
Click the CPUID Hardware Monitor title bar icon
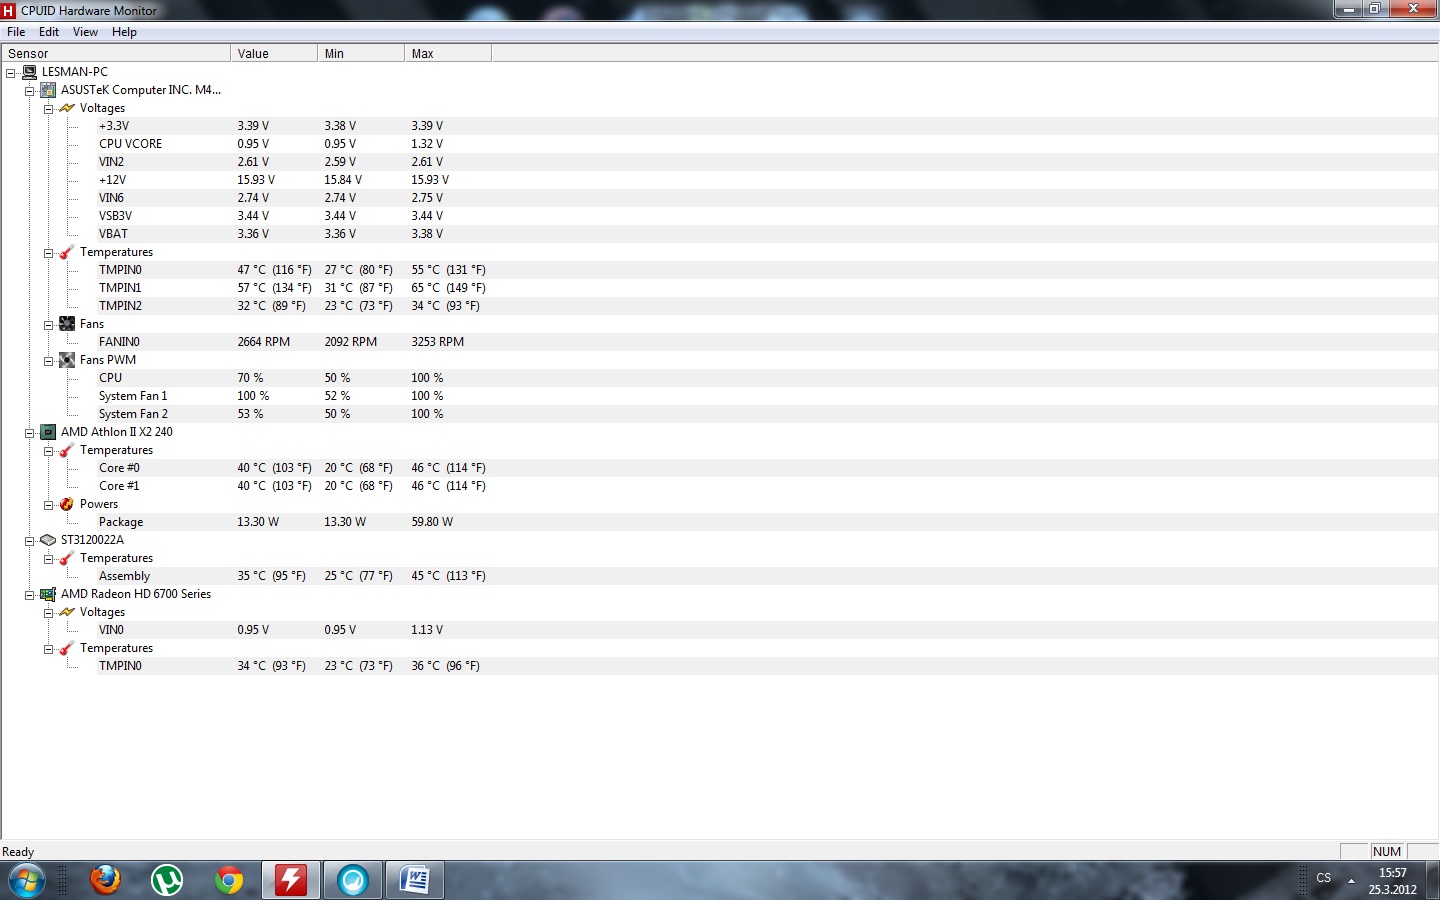point(9,10)
